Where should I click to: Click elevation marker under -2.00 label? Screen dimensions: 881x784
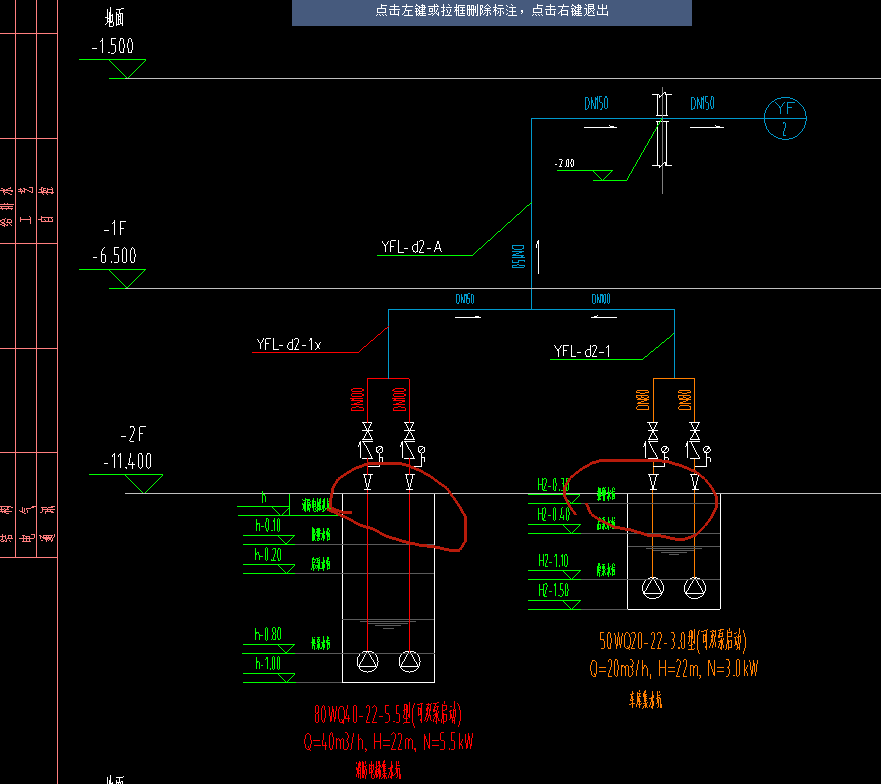tap(603, 175)
